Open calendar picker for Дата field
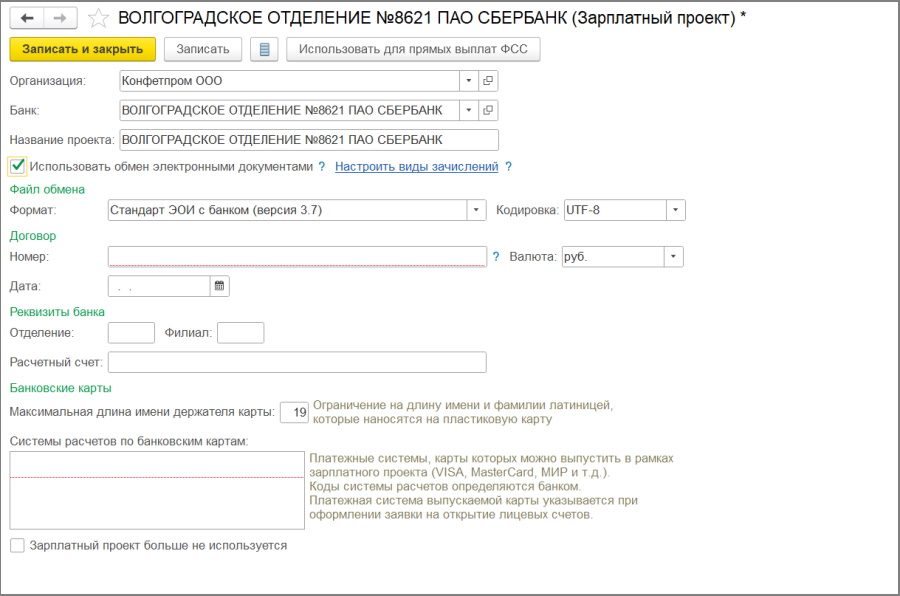Viewport: 900px width, 596px height. (x=219, y=286)
